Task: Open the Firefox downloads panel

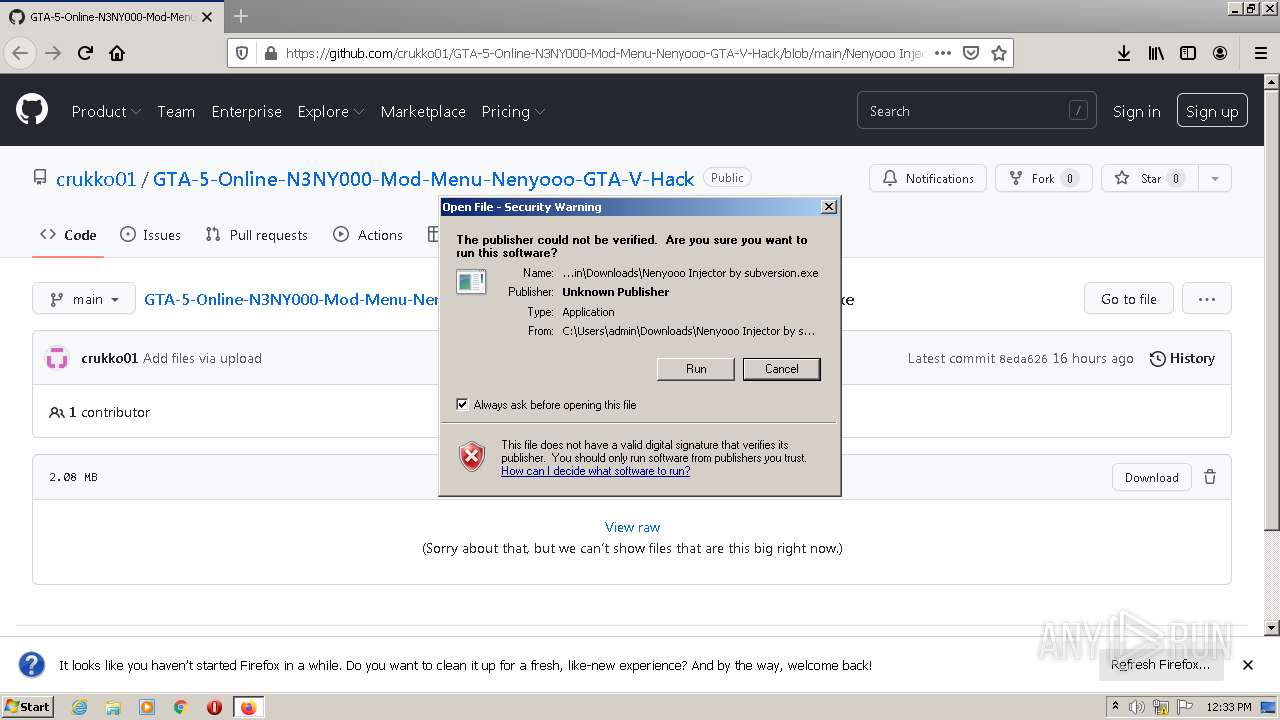Action: coord(1124,53)
